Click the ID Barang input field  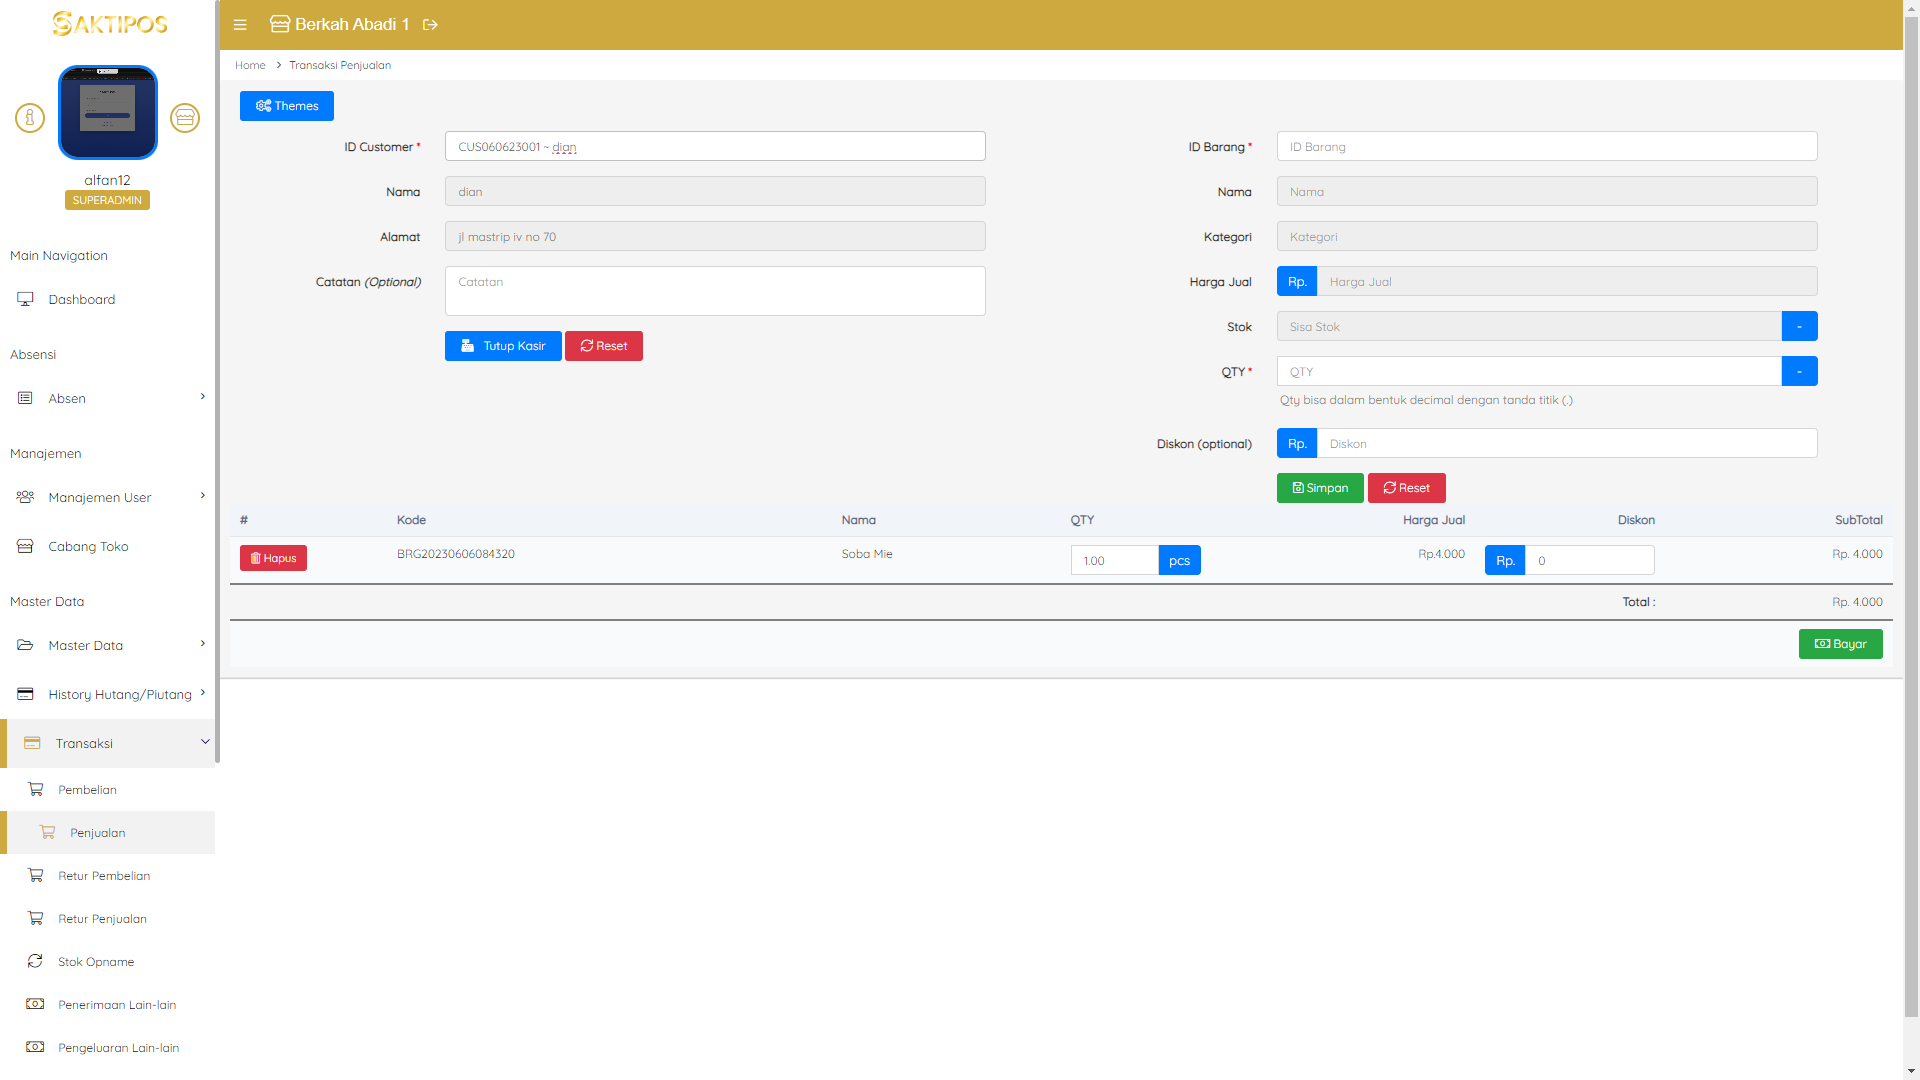point(1546,146)
